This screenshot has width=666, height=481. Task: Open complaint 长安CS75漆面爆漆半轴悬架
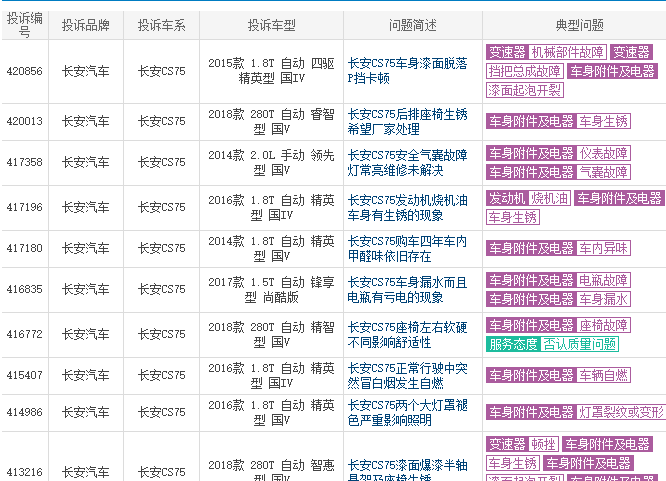coord(407,469)
